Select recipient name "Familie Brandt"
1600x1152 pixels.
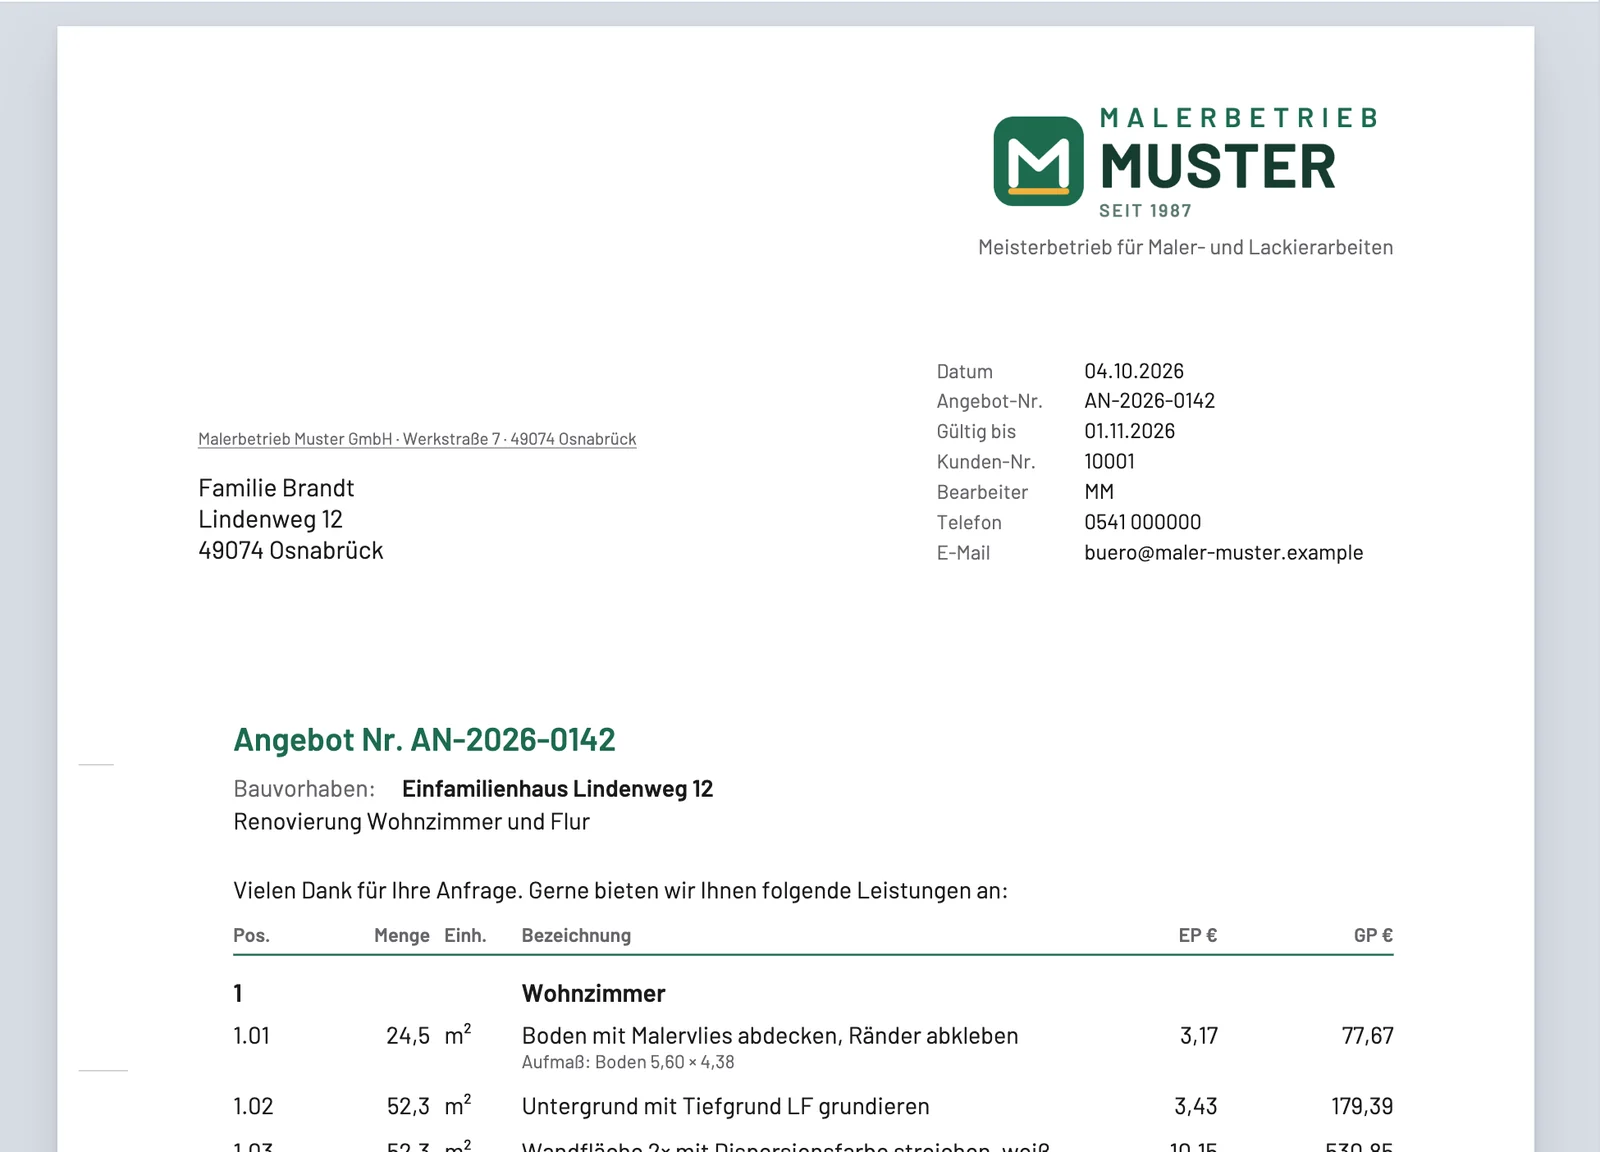click(x=276, y=488)
